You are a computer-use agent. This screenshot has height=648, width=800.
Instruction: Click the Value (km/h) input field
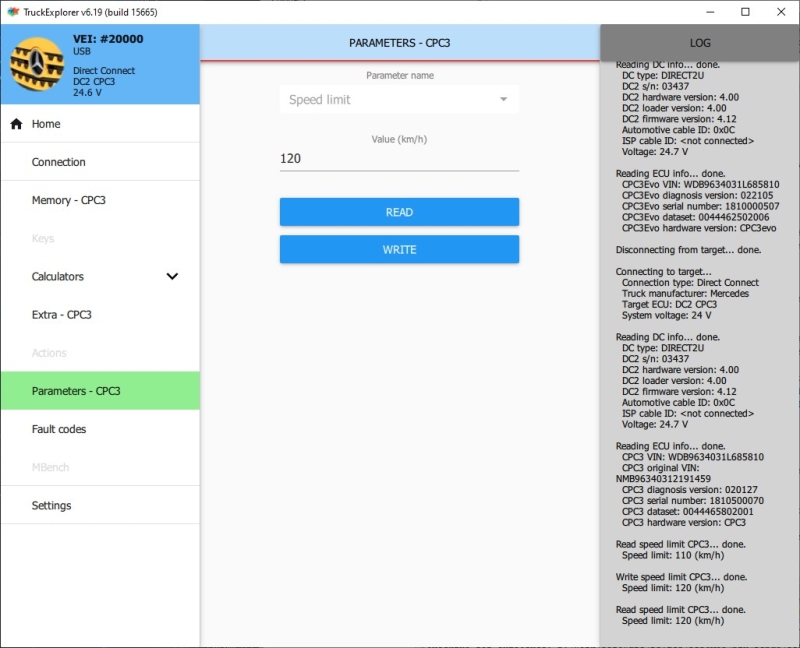pos(399,159)
